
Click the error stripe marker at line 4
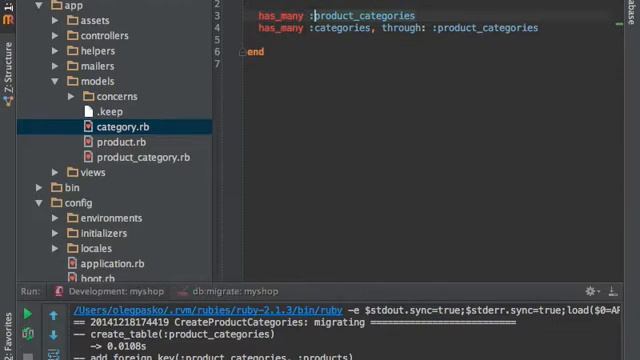point(620,24)
